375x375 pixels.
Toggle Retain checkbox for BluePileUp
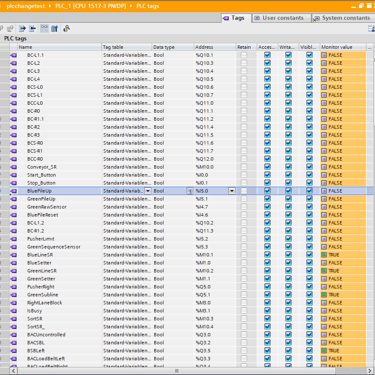[x=244, y=191]
